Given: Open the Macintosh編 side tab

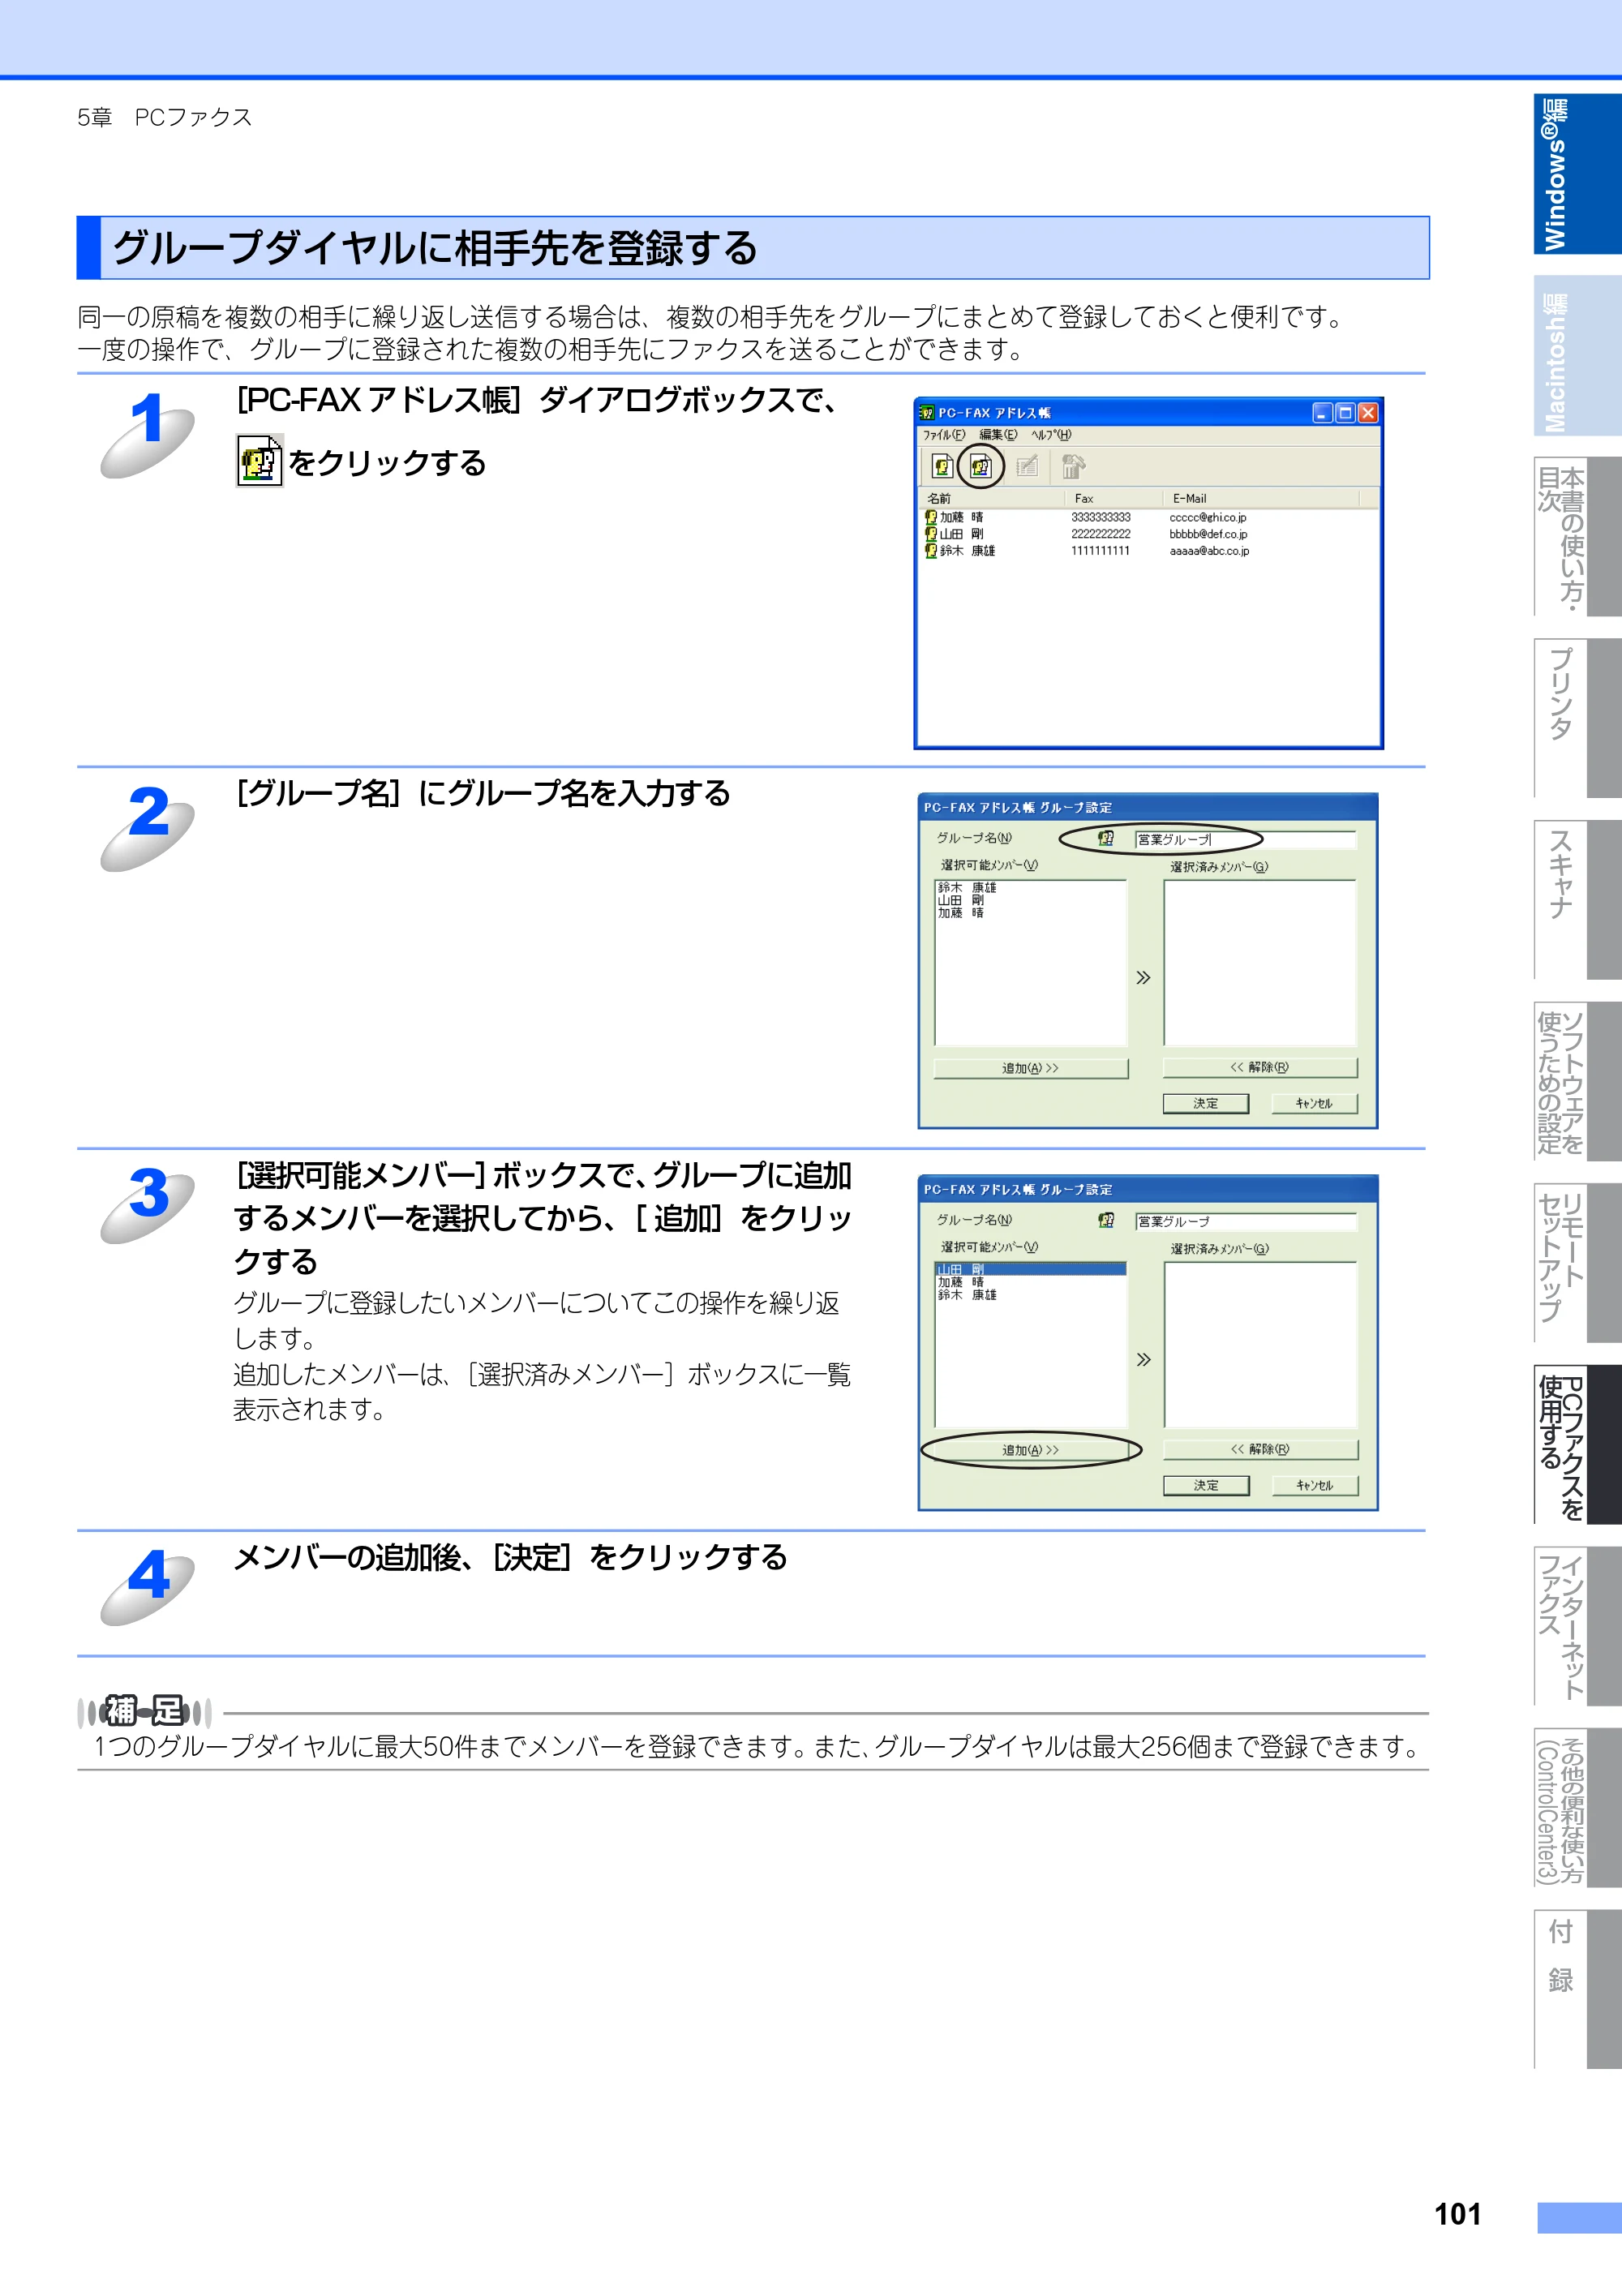Looking at the screenshot, I should [1577, 356].
